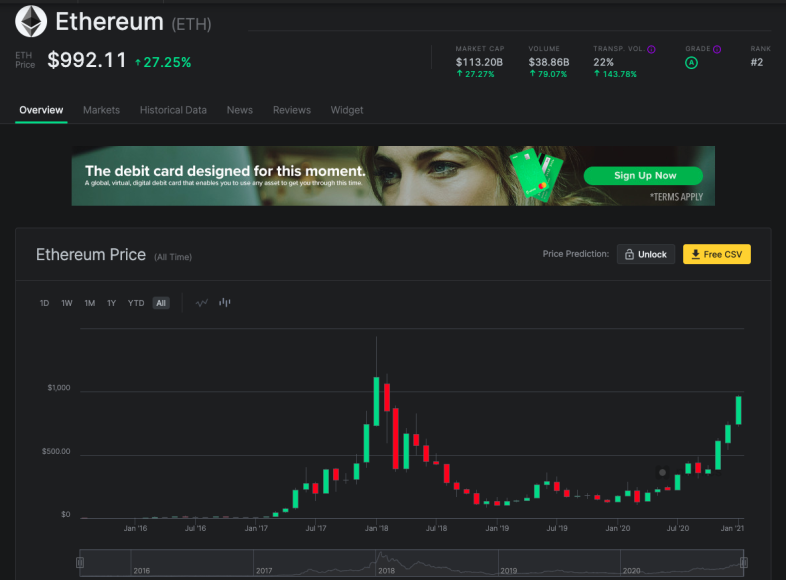Click Sign Up Now in banner

pyautogui.click(x=643, y=175)
